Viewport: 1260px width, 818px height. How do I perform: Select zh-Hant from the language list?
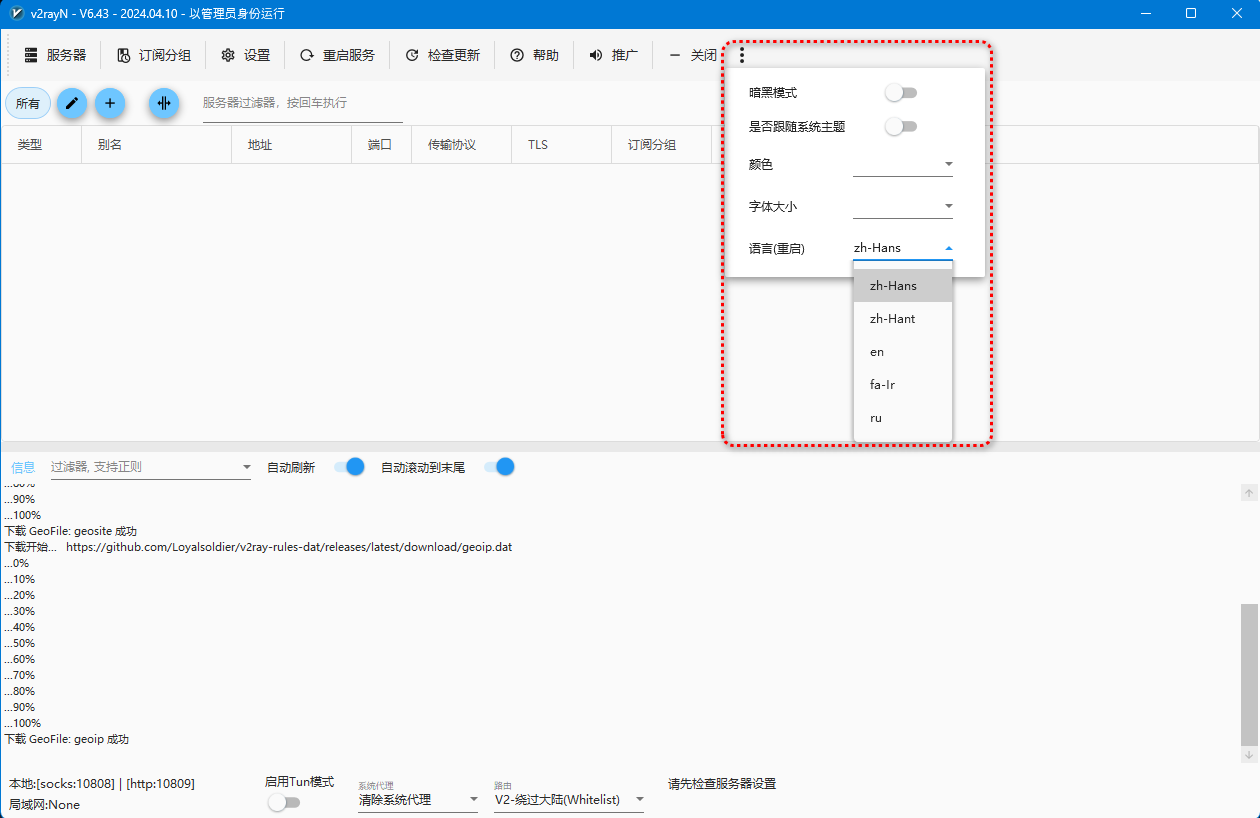pyautogui.click(x=892, y=319)
